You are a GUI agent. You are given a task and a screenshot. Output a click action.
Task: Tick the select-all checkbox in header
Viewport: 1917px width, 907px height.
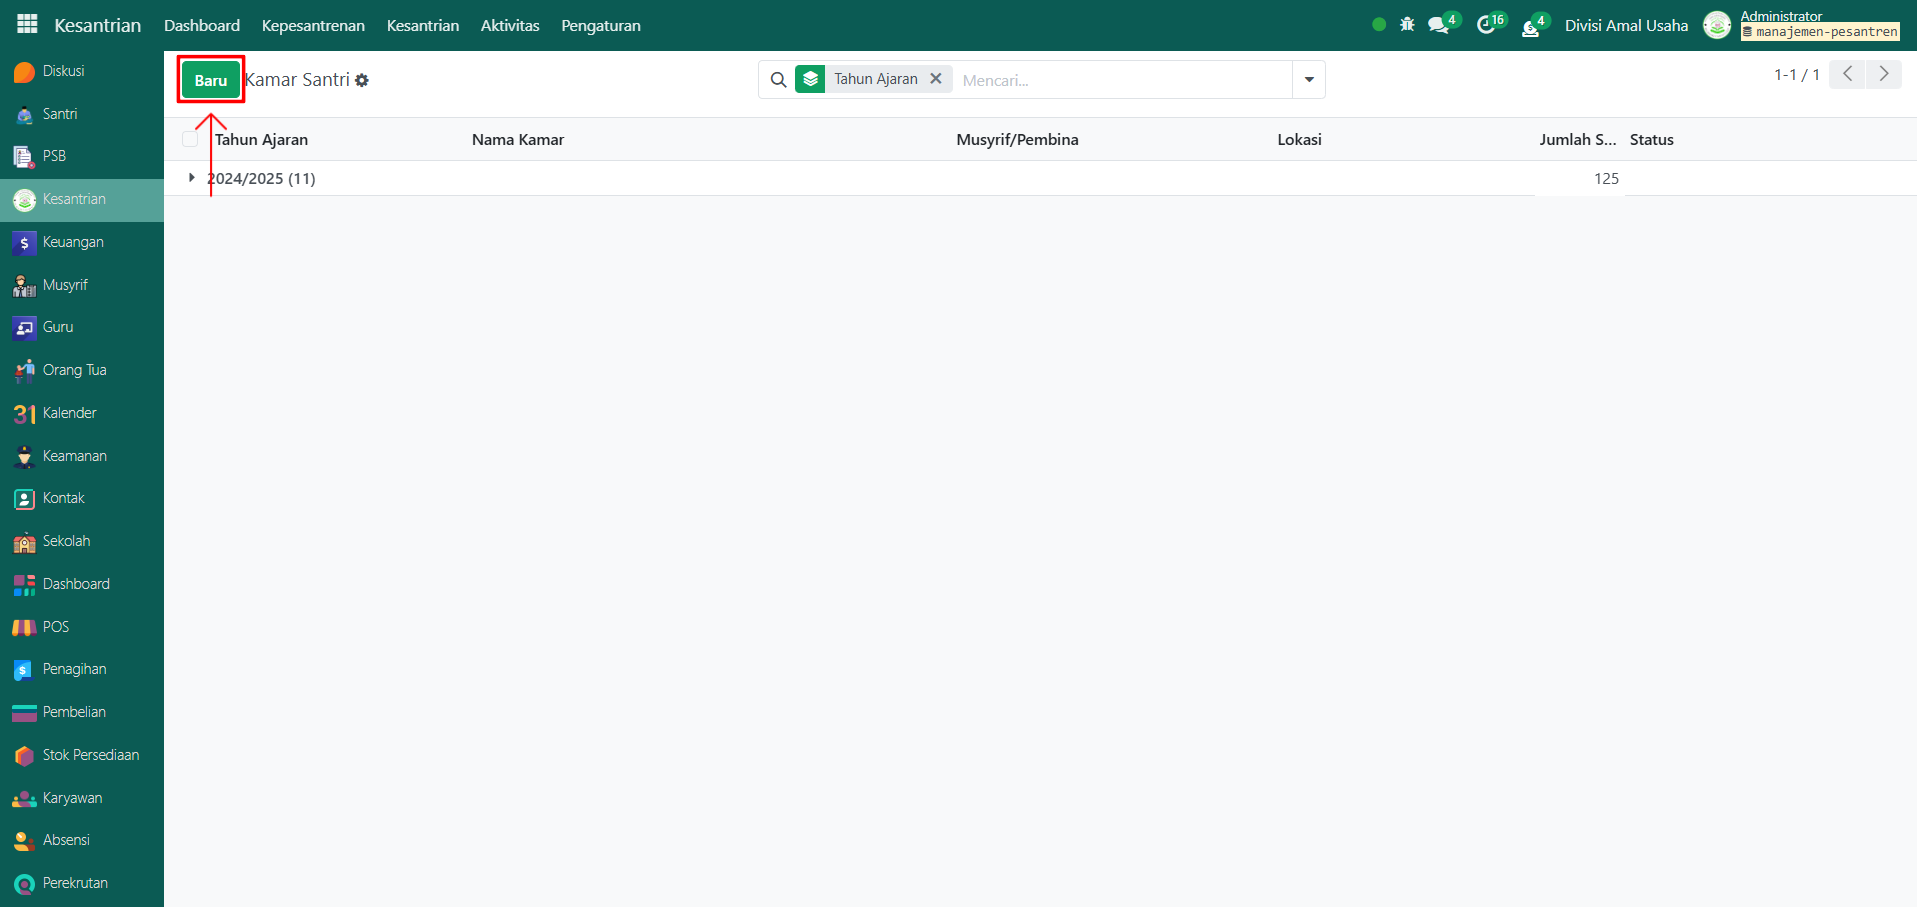(x=190, y=140)
